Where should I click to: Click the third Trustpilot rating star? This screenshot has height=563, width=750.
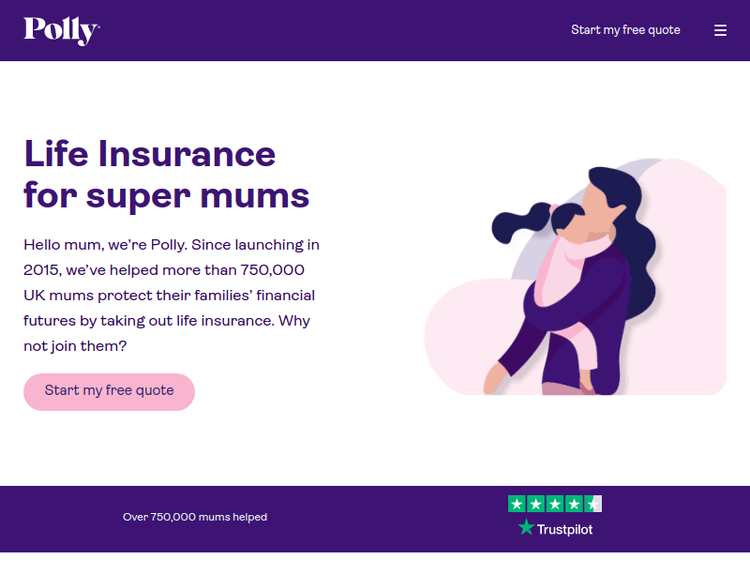coord(555,504)
